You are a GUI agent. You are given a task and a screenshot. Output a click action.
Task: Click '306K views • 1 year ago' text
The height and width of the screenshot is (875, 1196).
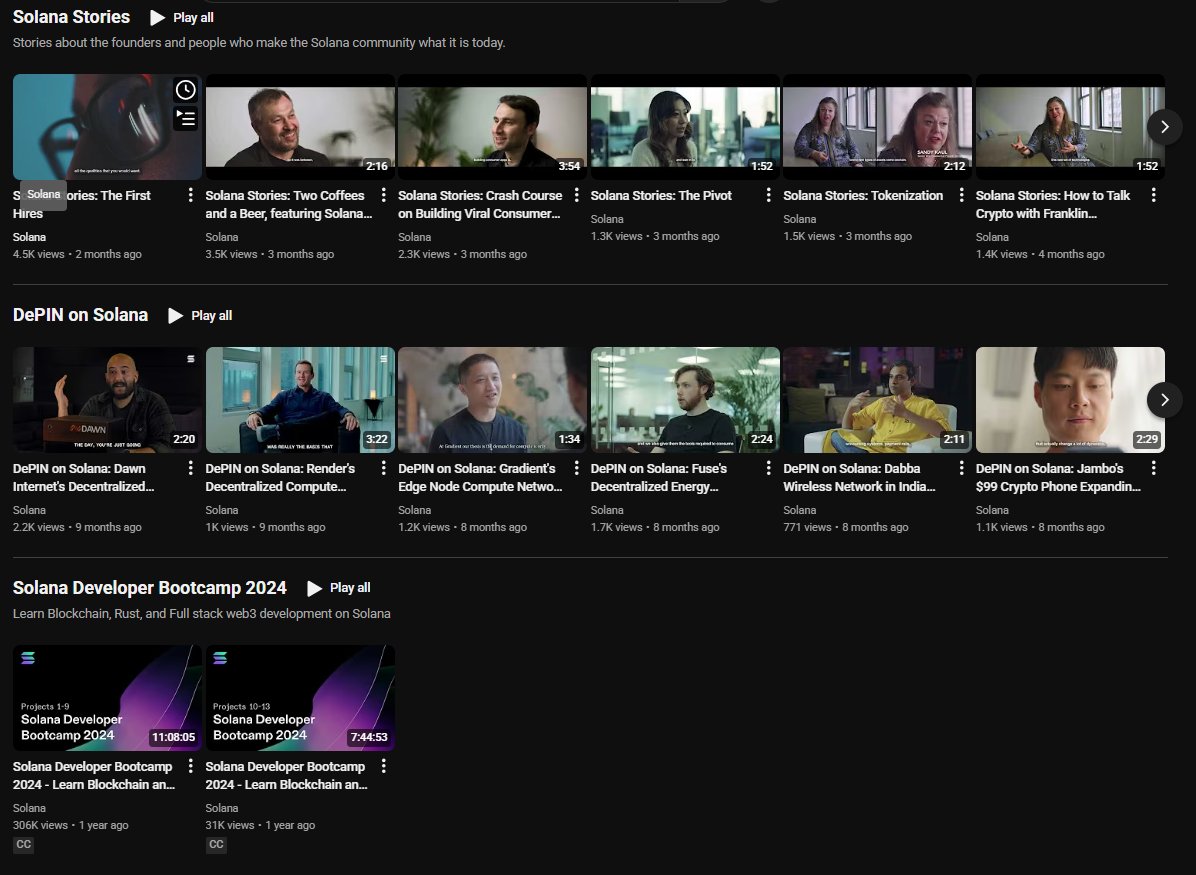(71, 825)
